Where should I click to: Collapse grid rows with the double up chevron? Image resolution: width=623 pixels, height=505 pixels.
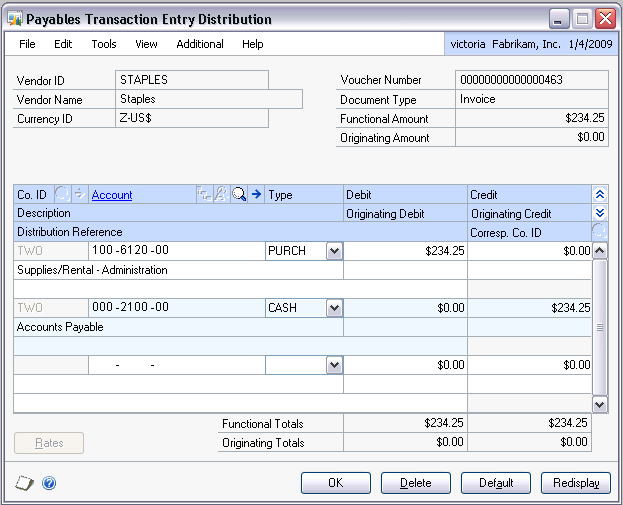600,195
